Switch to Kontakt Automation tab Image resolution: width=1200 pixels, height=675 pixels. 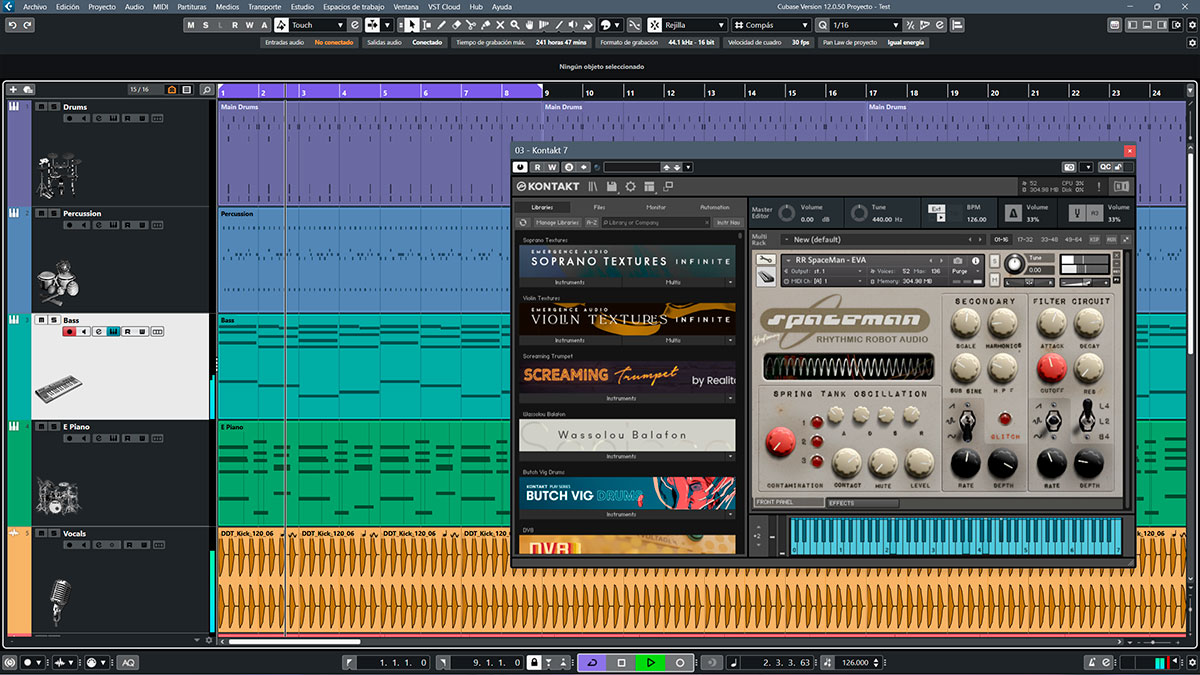pos(715,207)
